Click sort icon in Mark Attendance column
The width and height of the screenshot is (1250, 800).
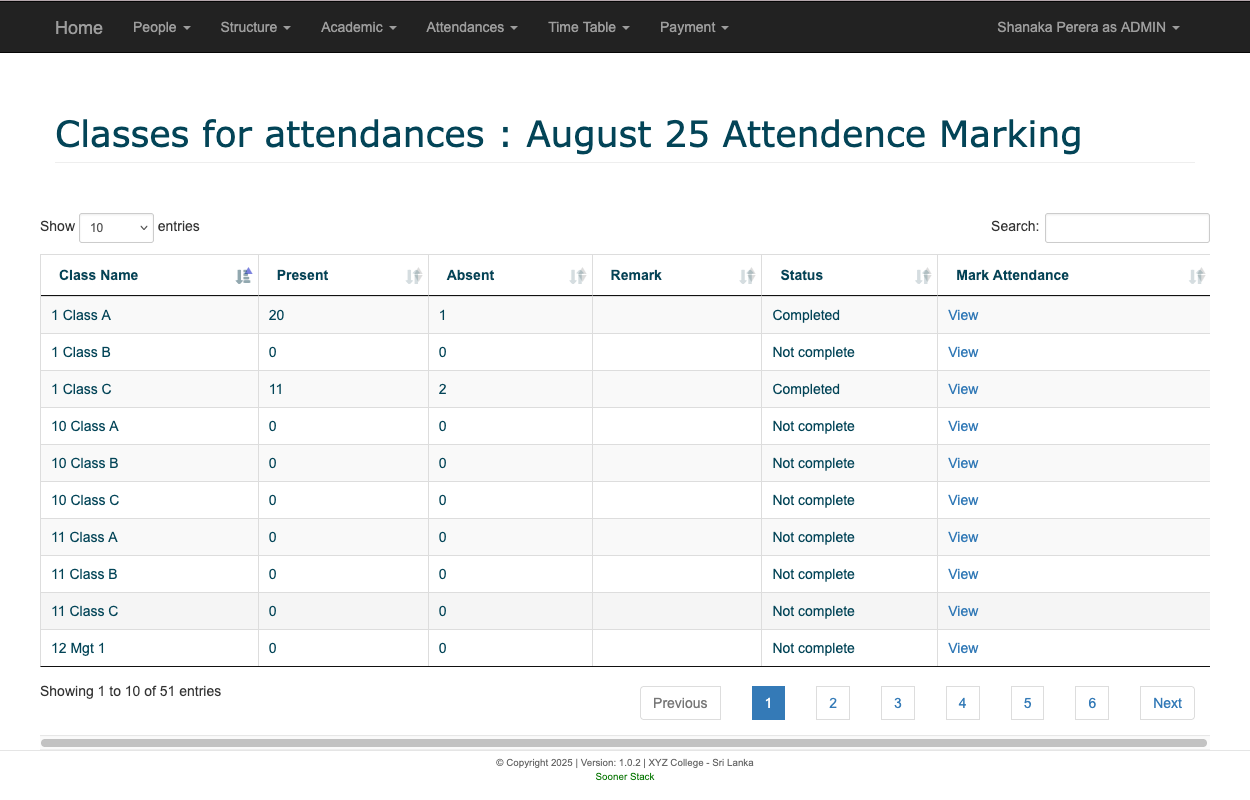[1196, 276]
